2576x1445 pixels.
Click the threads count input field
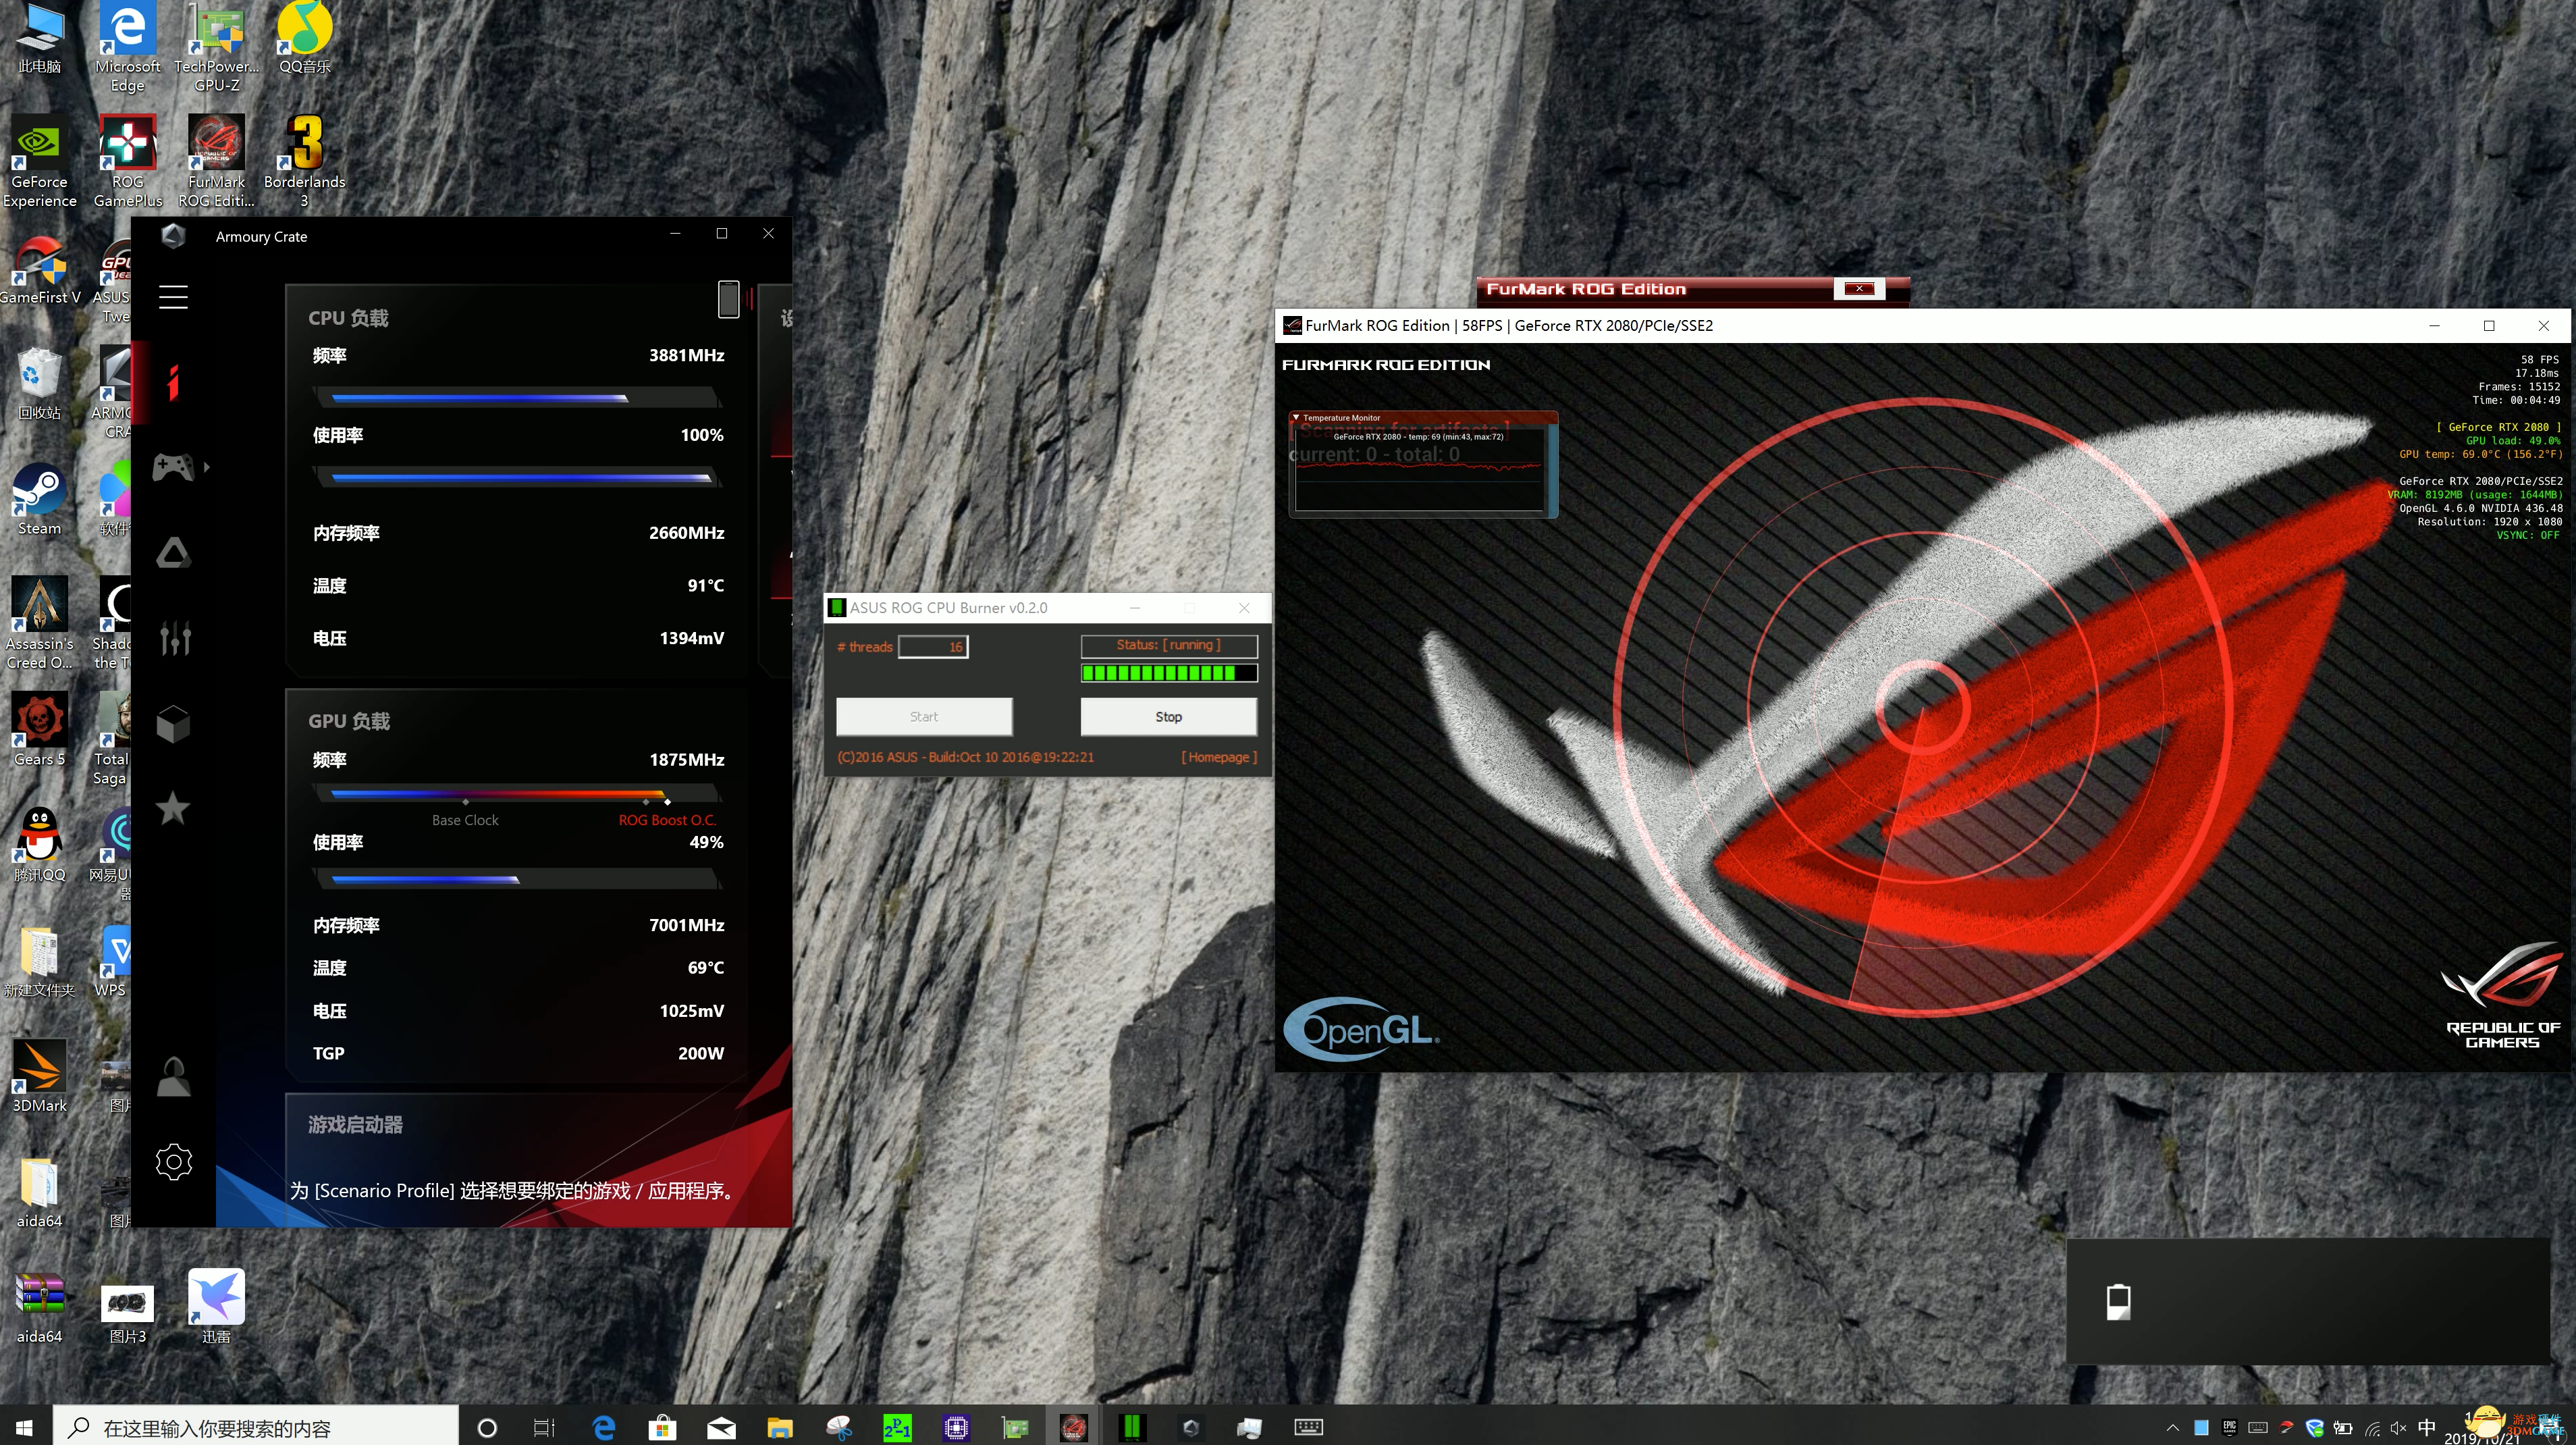click(x=932, y=647)
